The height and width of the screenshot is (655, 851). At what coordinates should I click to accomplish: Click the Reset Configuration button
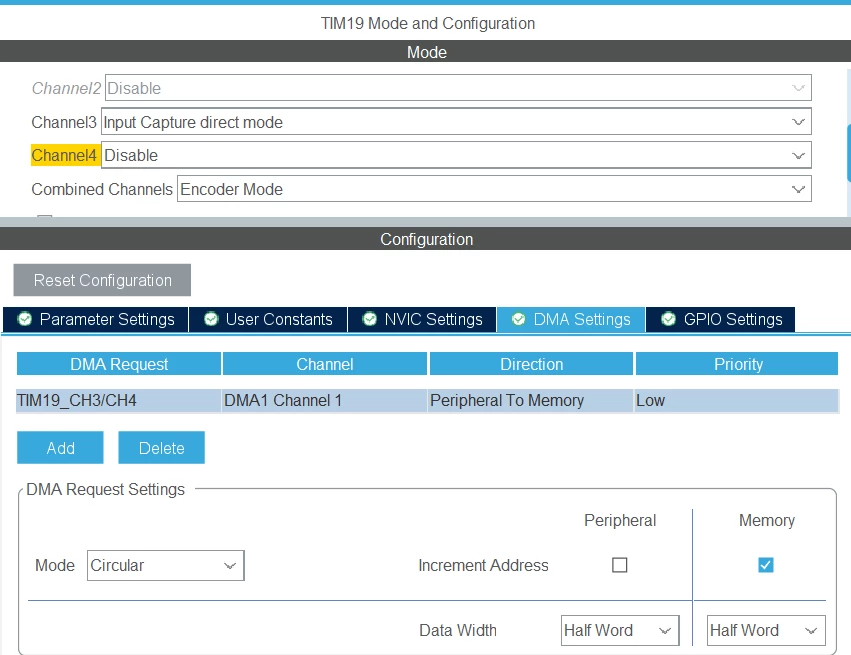[x=102, y=280]
